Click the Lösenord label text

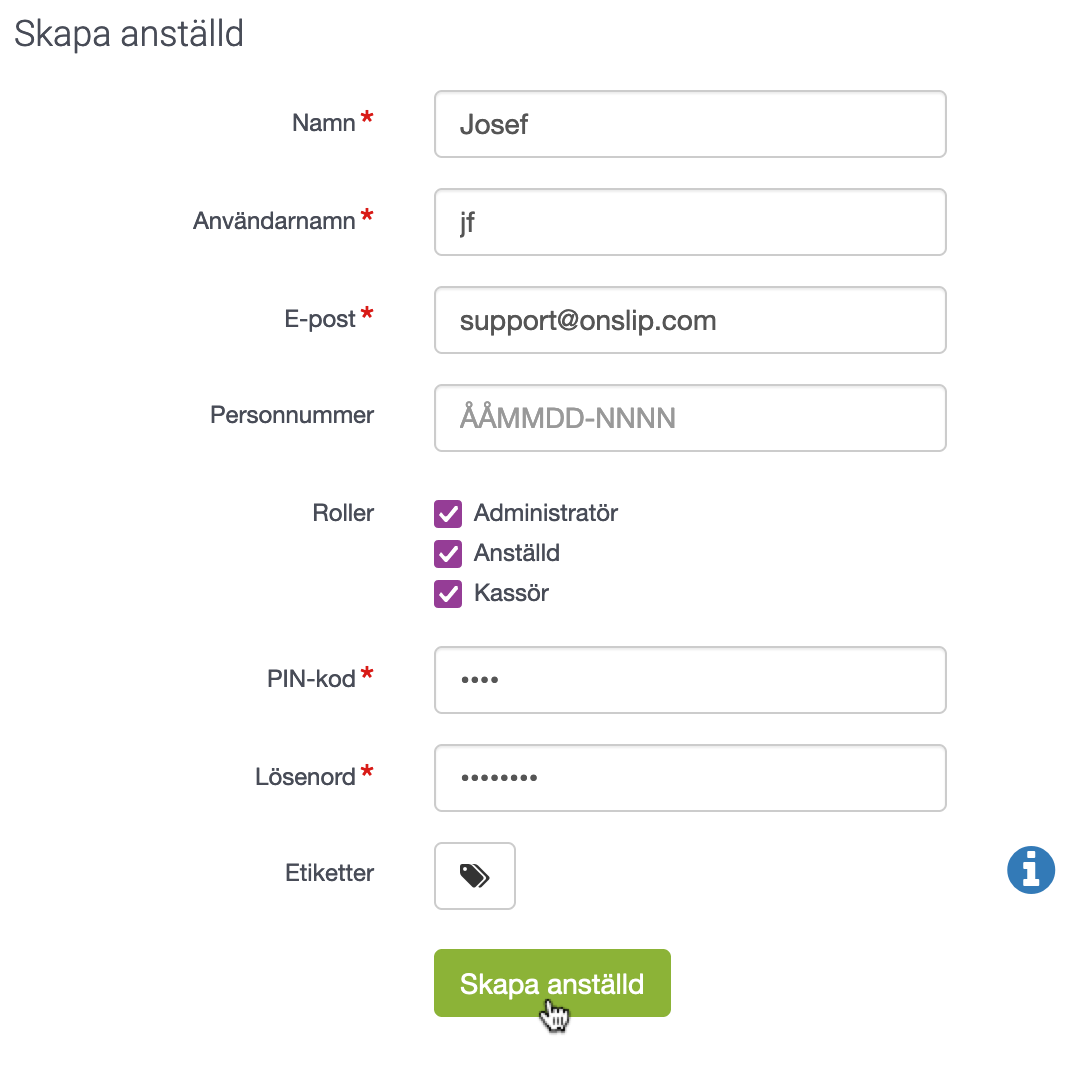[305, 776]
